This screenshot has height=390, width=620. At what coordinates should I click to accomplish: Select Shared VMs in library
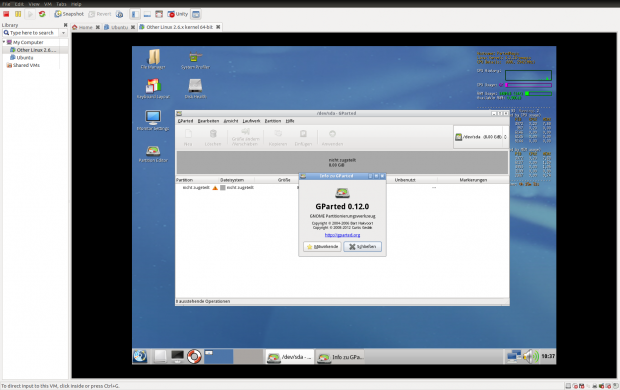[26, 65]
